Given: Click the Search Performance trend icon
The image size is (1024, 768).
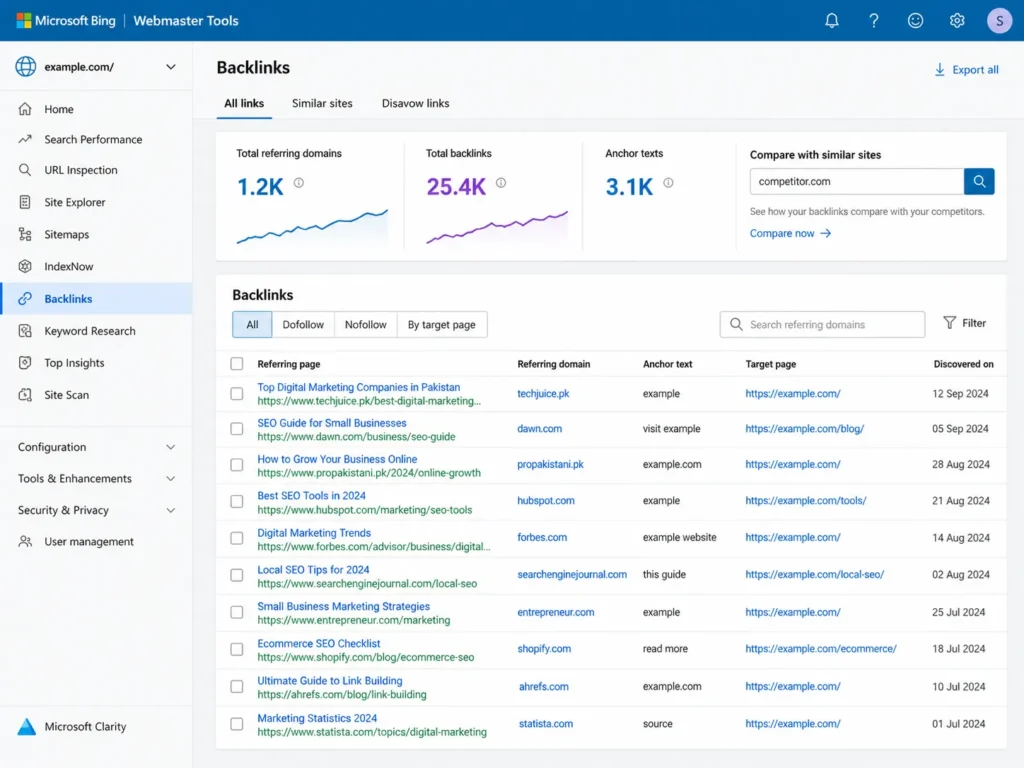Looking at the screenshot, I should [25, 139].
